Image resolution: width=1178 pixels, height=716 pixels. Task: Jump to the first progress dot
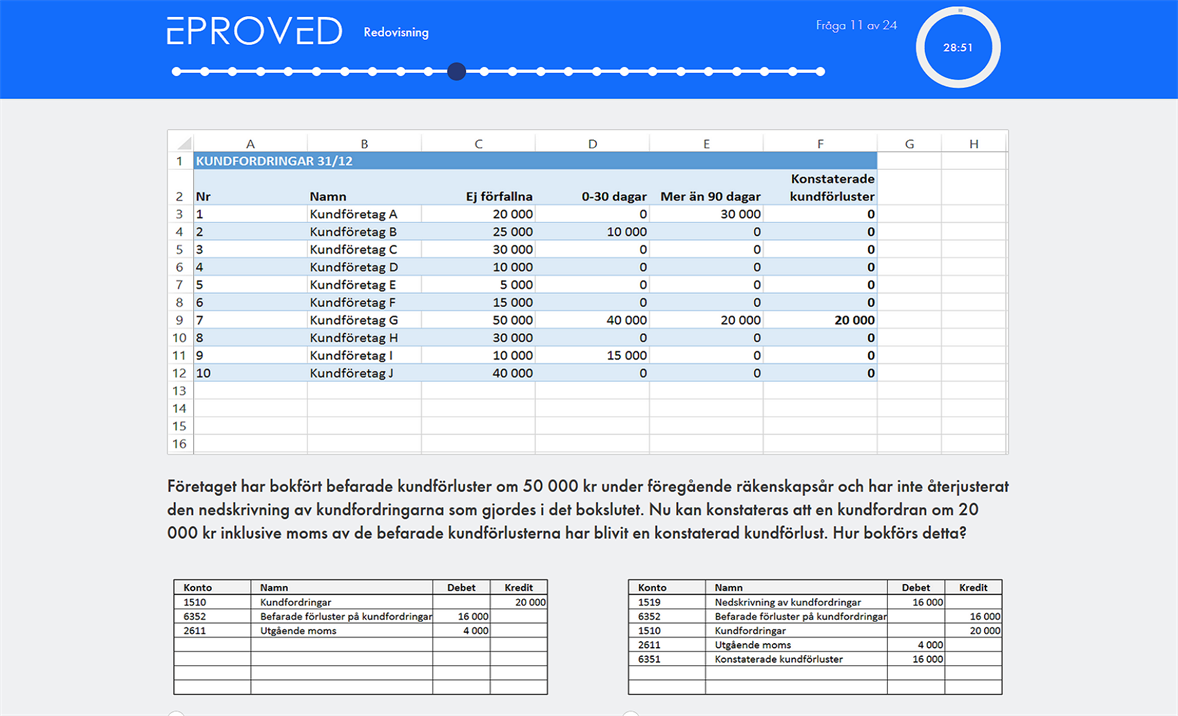coord(177,71)
